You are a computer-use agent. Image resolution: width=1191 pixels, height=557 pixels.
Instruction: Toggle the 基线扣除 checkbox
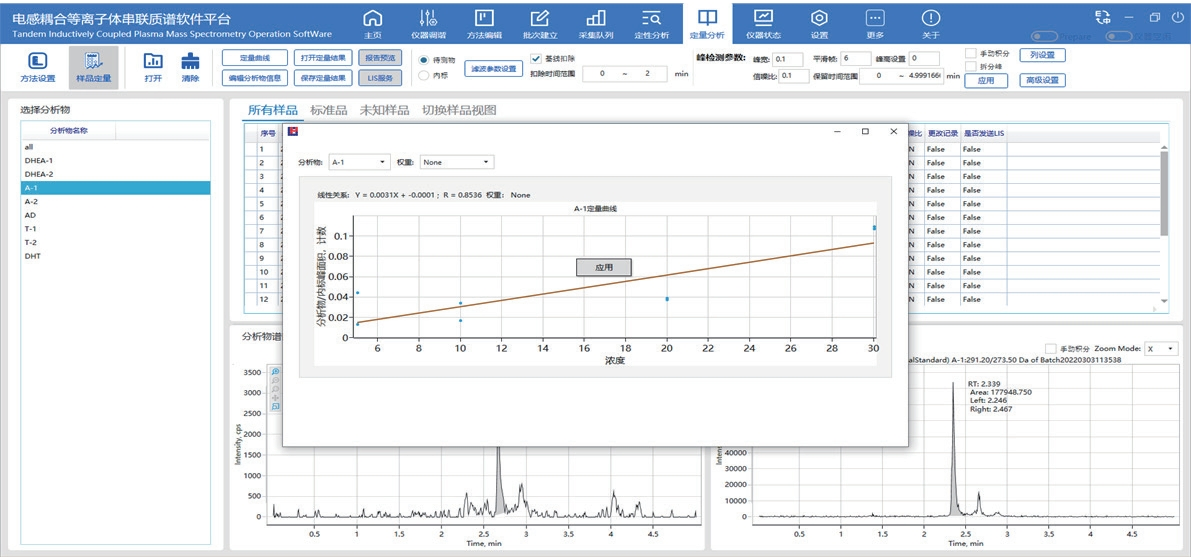(536, 58)
